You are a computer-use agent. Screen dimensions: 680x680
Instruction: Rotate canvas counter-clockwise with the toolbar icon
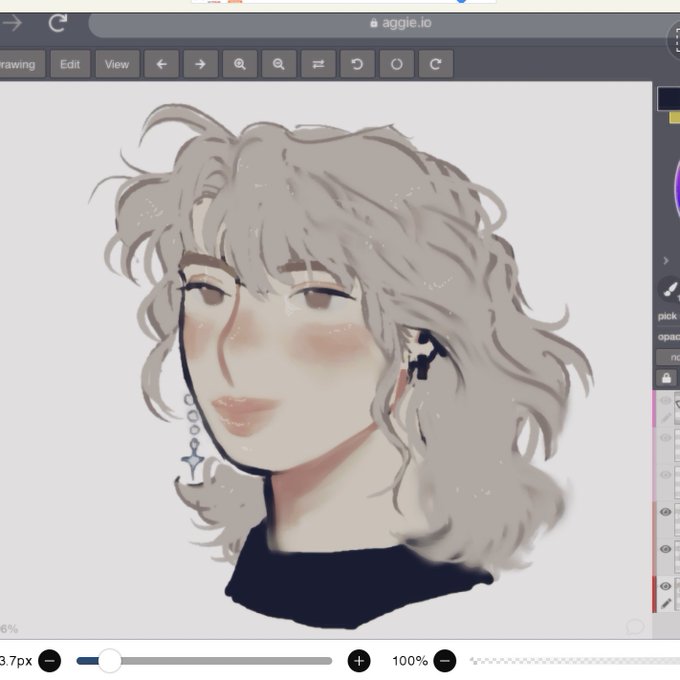[x=357, y=64]
